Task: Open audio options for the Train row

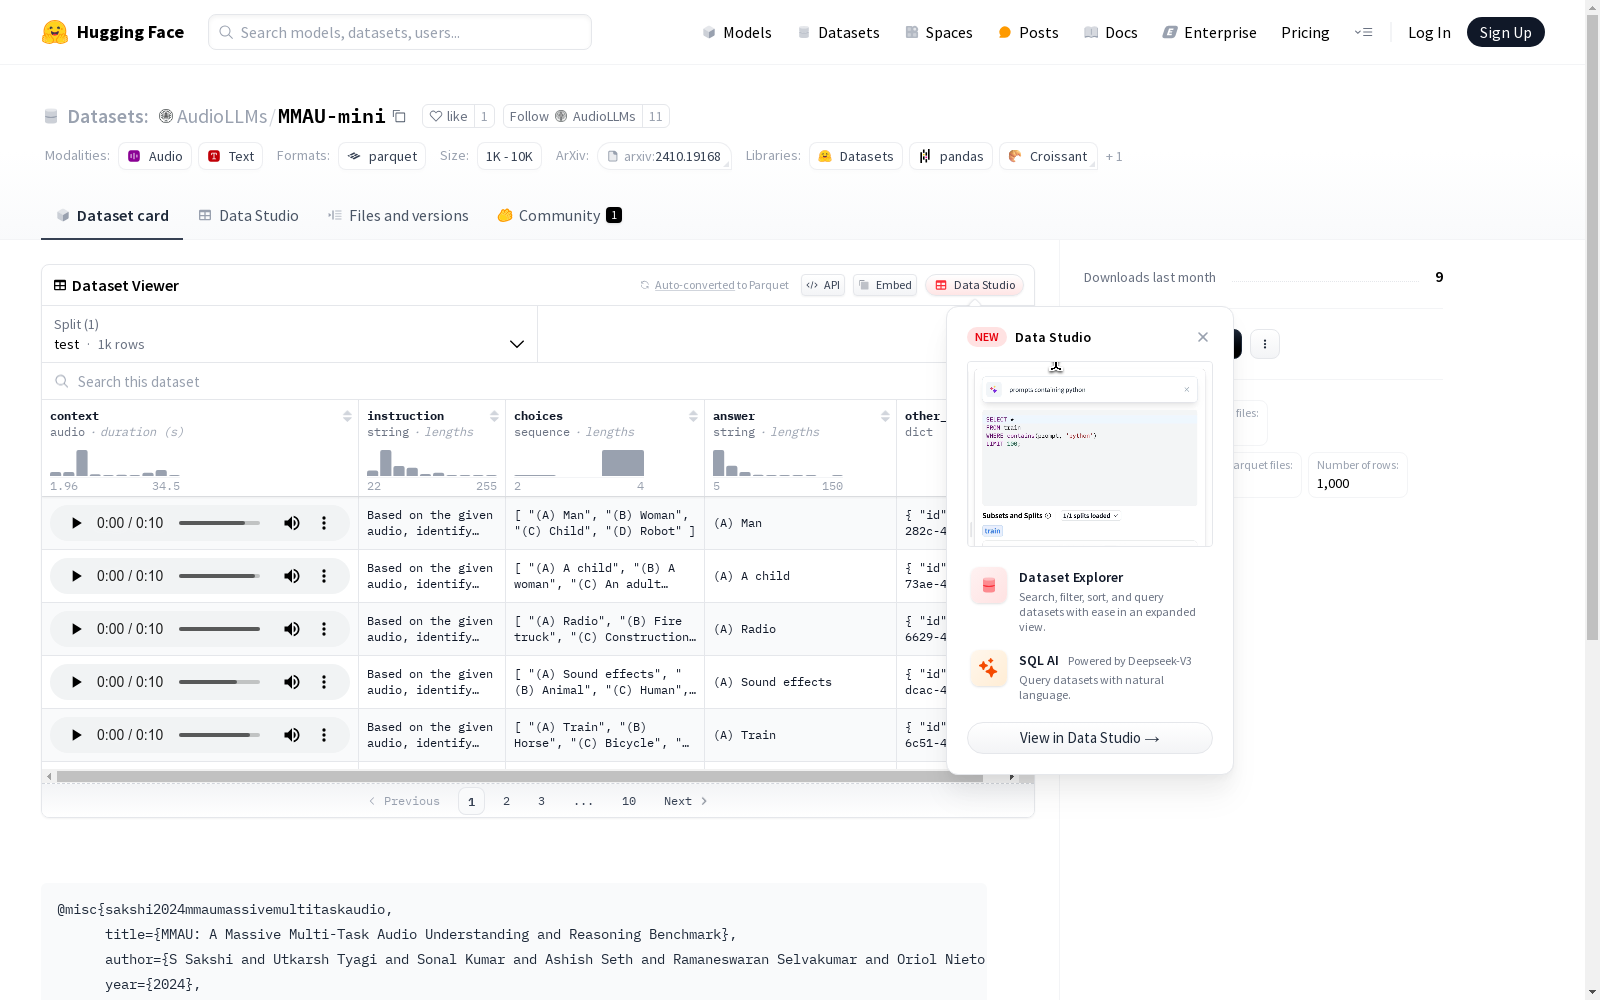Action: 324,735
